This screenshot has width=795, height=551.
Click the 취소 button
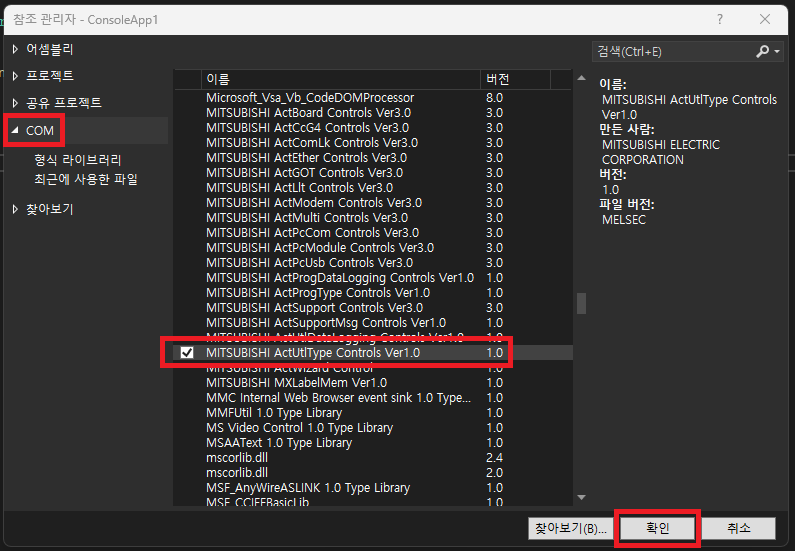pos(738,528)
